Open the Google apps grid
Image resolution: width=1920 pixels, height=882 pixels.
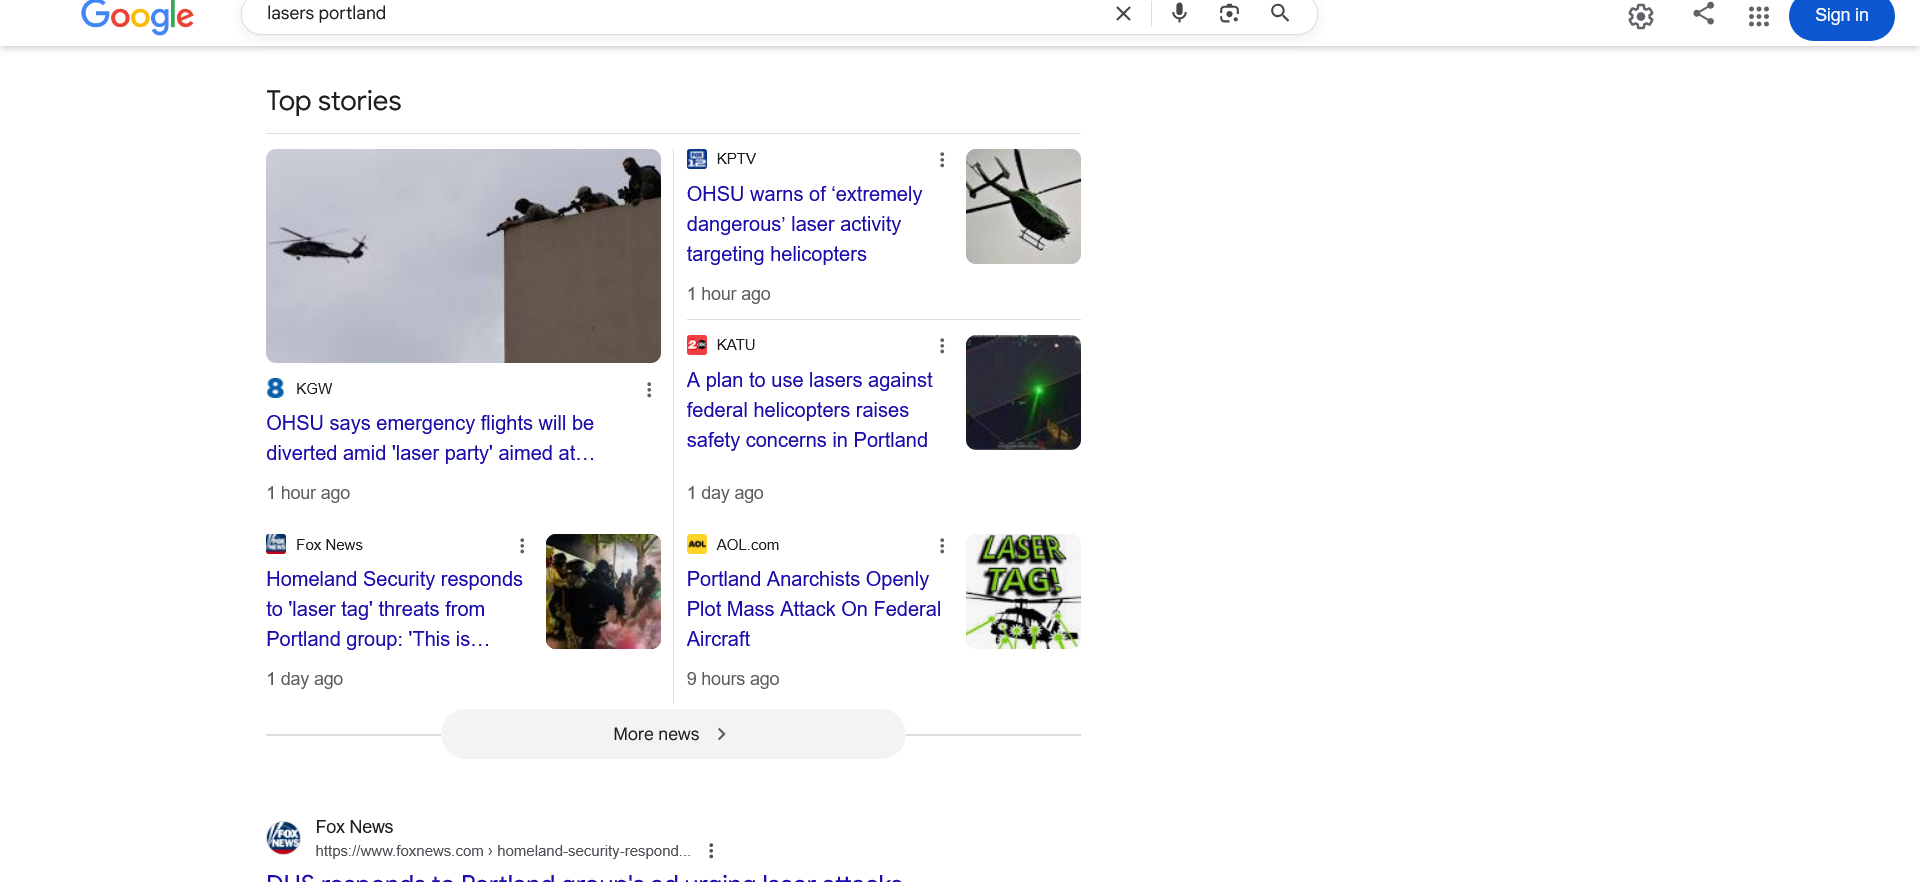(1759, 16)
